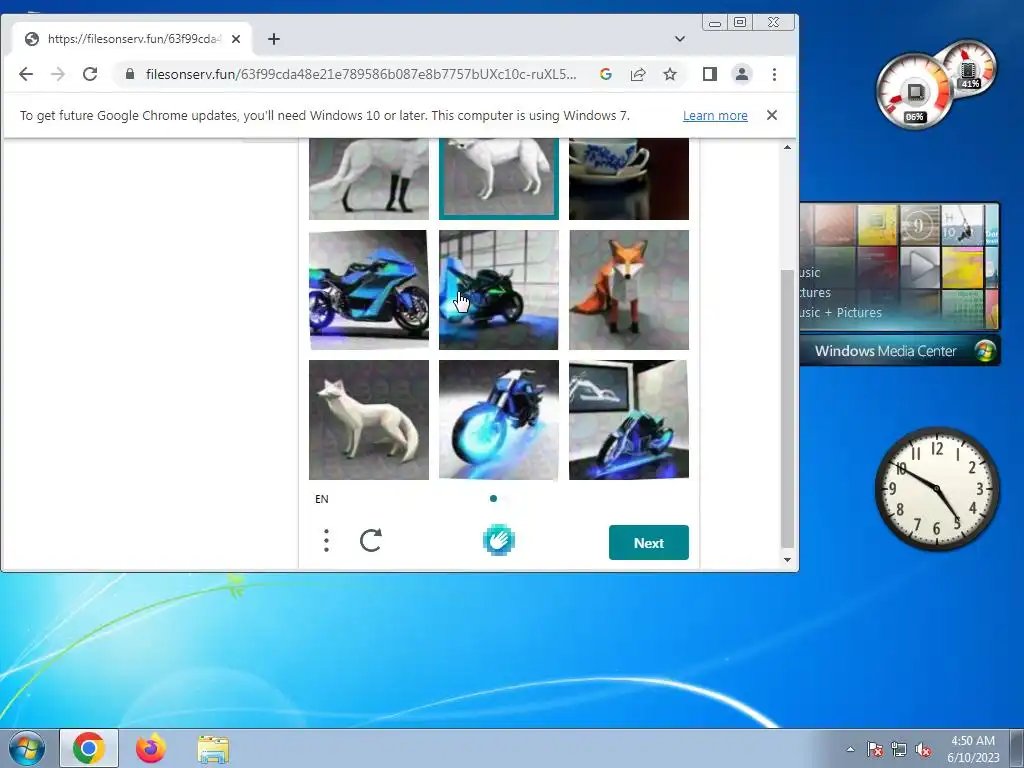
Task: Toggle the Chrome side panel
Action: click(710, 74)
